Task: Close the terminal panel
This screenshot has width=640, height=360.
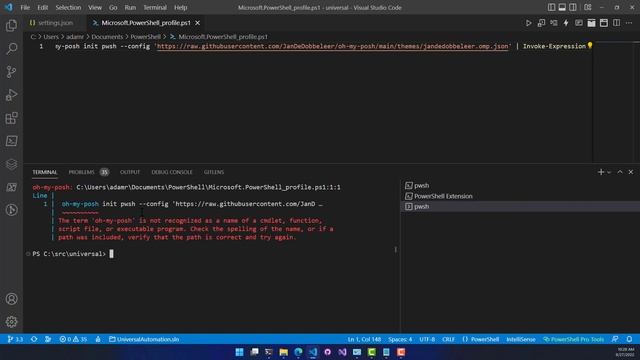Action: [631, 172]
